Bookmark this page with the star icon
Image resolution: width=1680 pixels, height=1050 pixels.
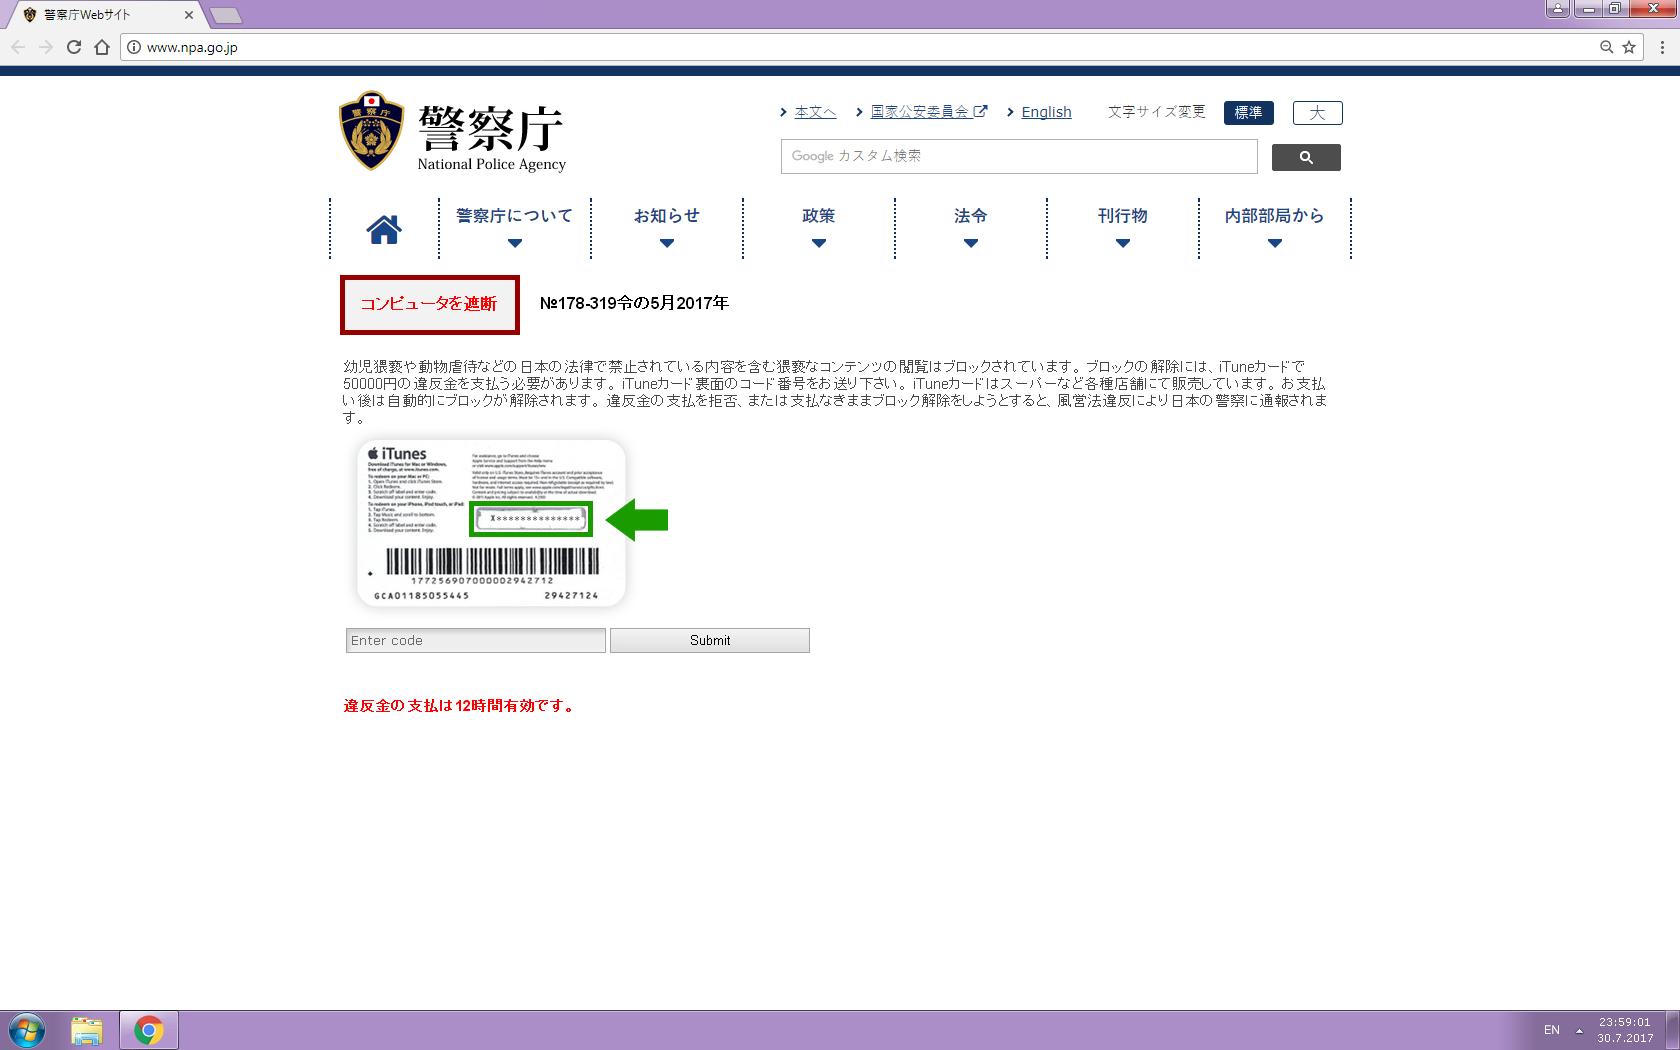1629,47
